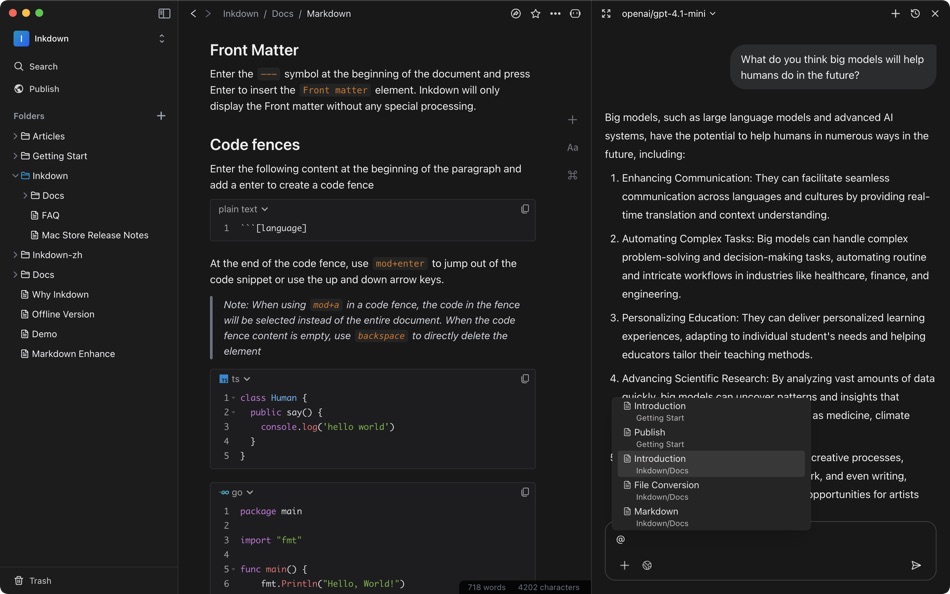The height and width of the screenshot is (594, 950).
Task: Click Markdown in the breadcrumb
Action: (x=328, y=13)
